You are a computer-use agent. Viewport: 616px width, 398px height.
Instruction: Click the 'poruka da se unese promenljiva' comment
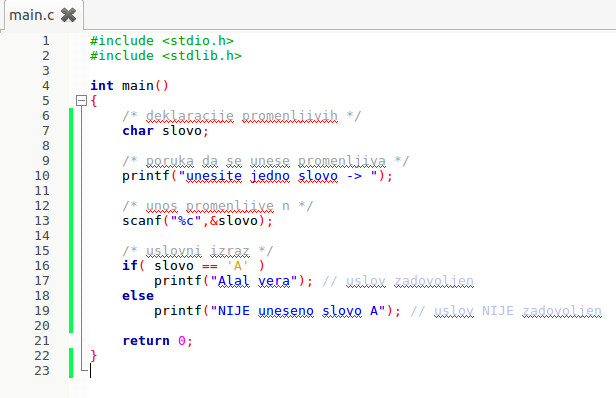tap(266, 161)
